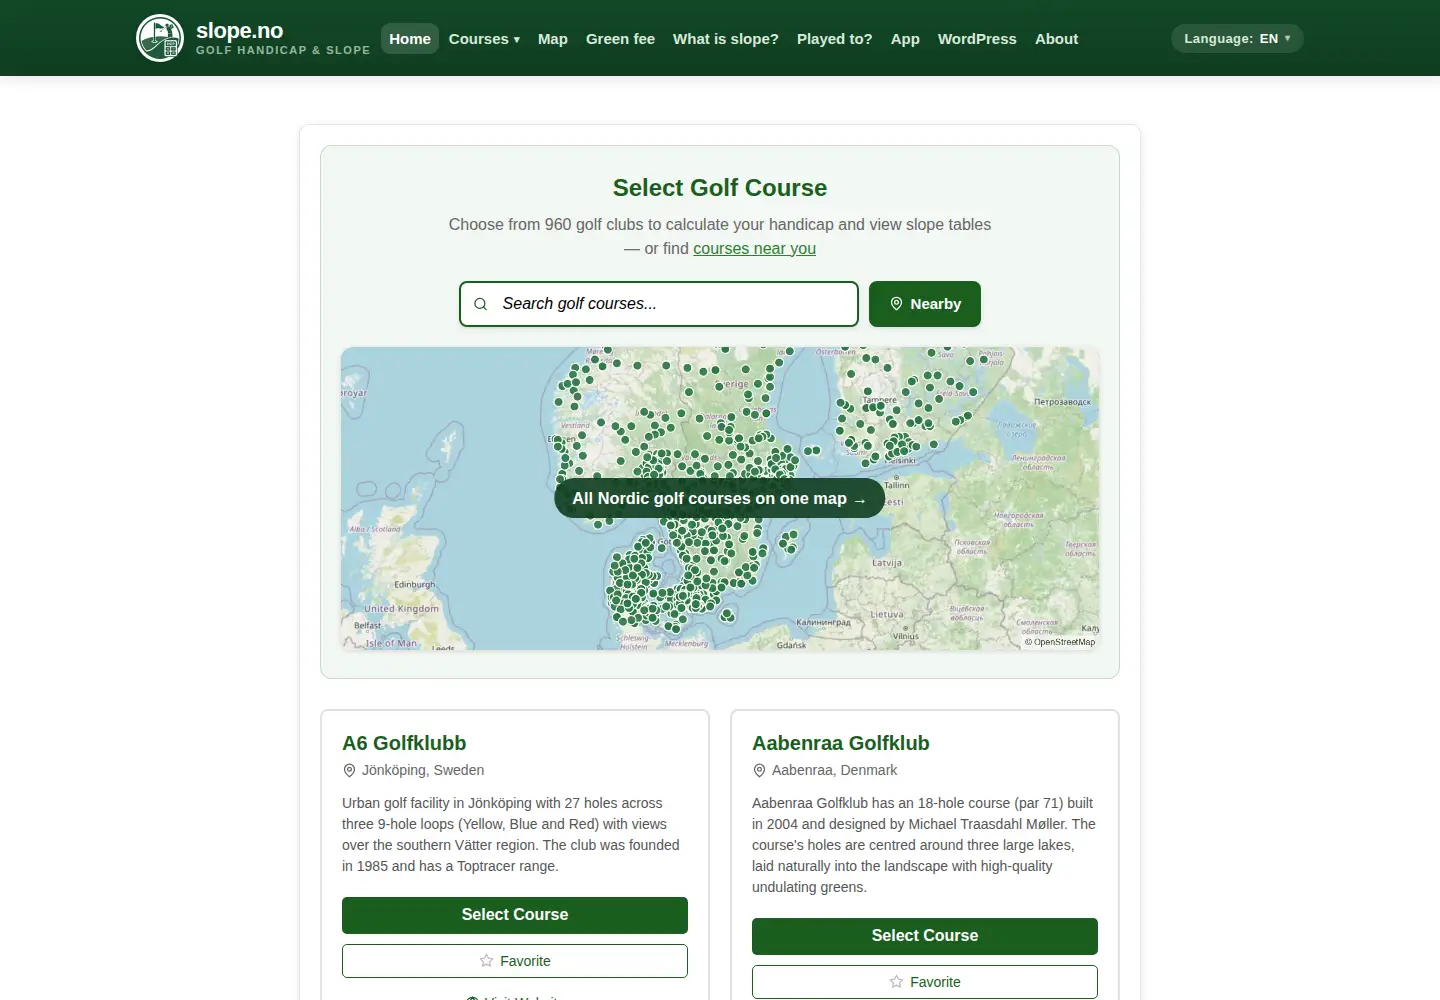Open the What is slope? page
The image size is (1440, 1000).
tap(726, 39)
